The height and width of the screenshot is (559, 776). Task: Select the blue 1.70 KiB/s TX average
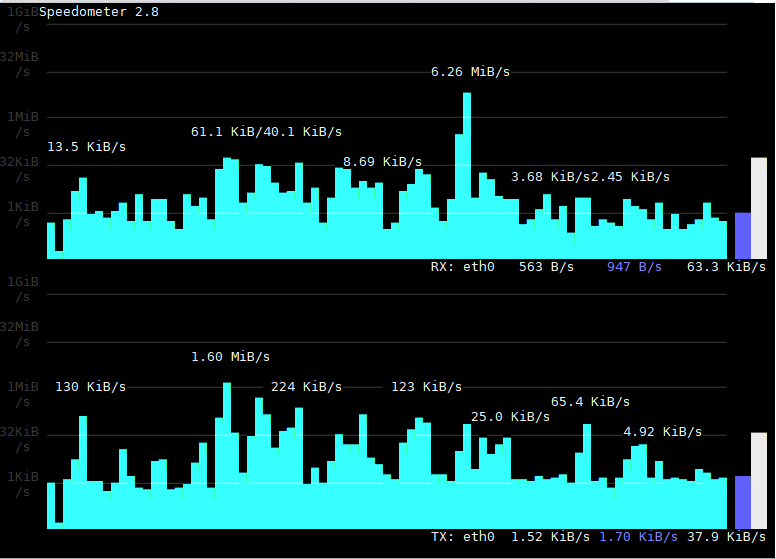[x=638, y=537]
